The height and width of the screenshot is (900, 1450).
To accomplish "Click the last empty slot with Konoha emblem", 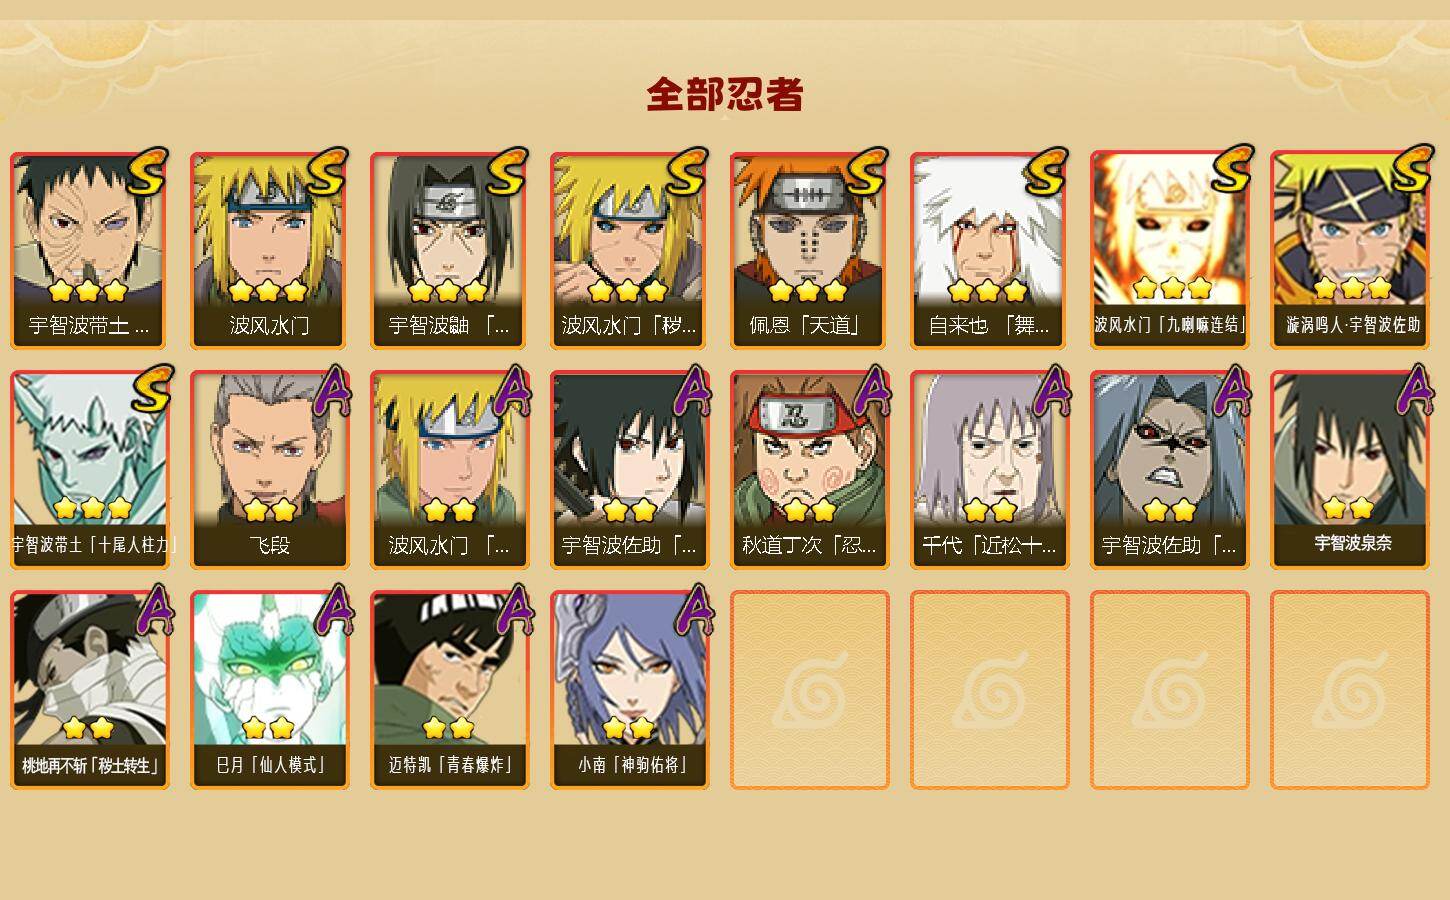I will tap(1350, 690).
